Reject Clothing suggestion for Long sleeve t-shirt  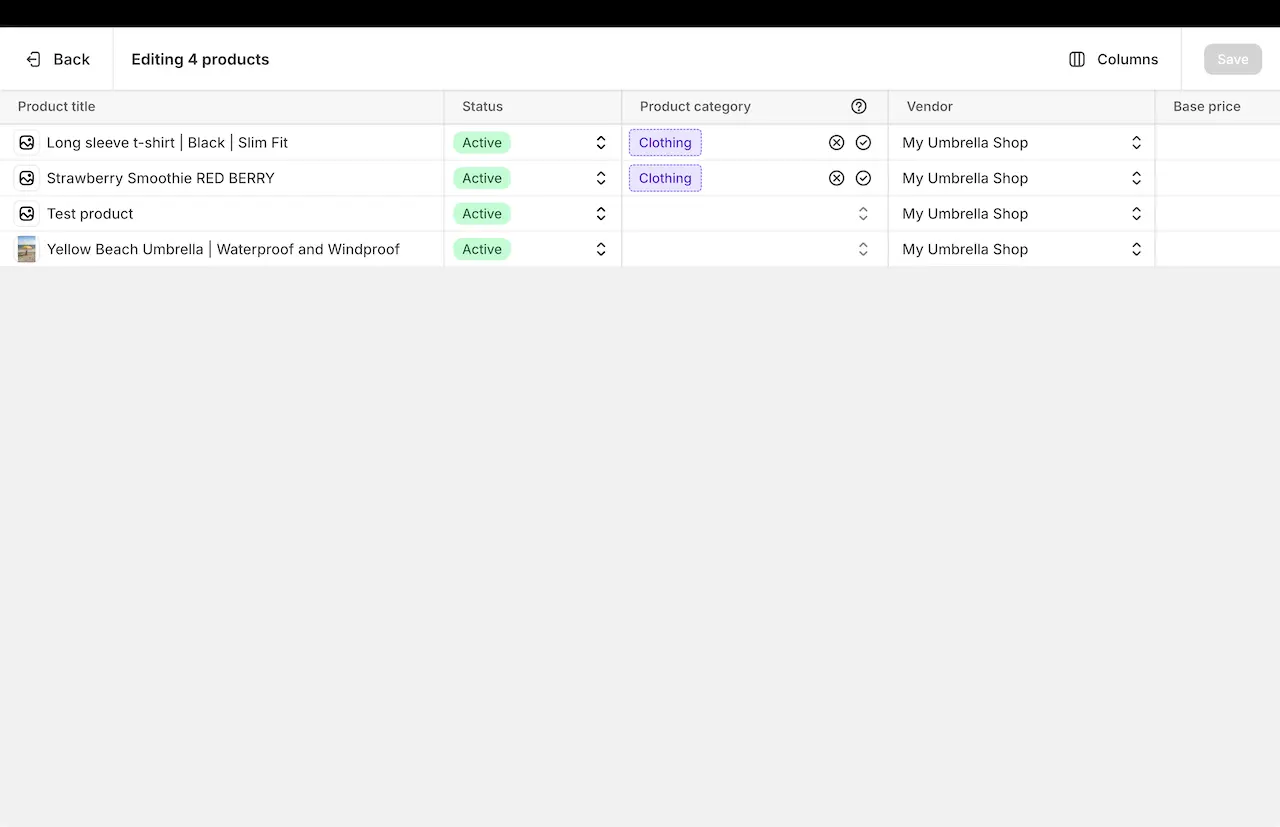[836, 143]
